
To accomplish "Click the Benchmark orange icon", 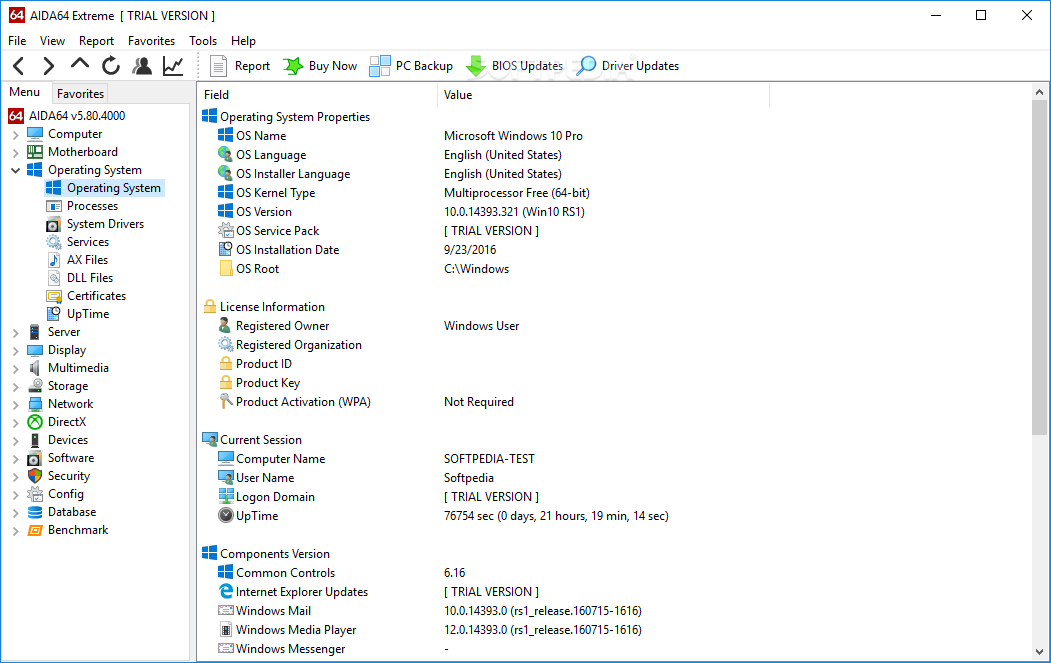I will [x=35, y=530].
